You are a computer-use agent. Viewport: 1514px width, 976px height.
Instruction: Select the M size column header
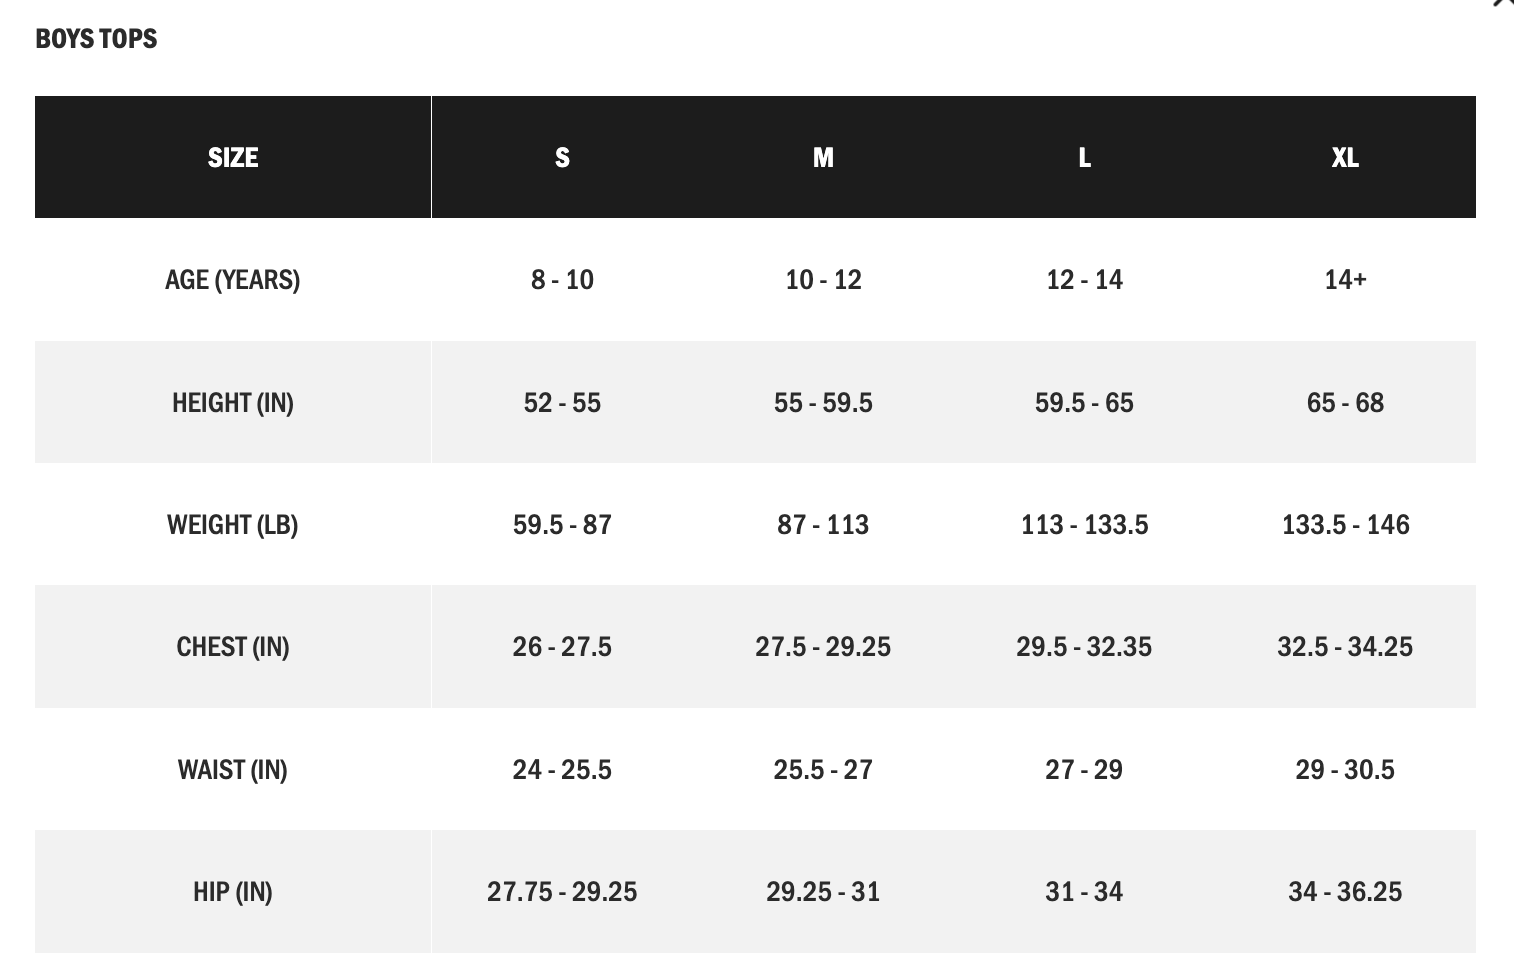(x=823, y=157)
